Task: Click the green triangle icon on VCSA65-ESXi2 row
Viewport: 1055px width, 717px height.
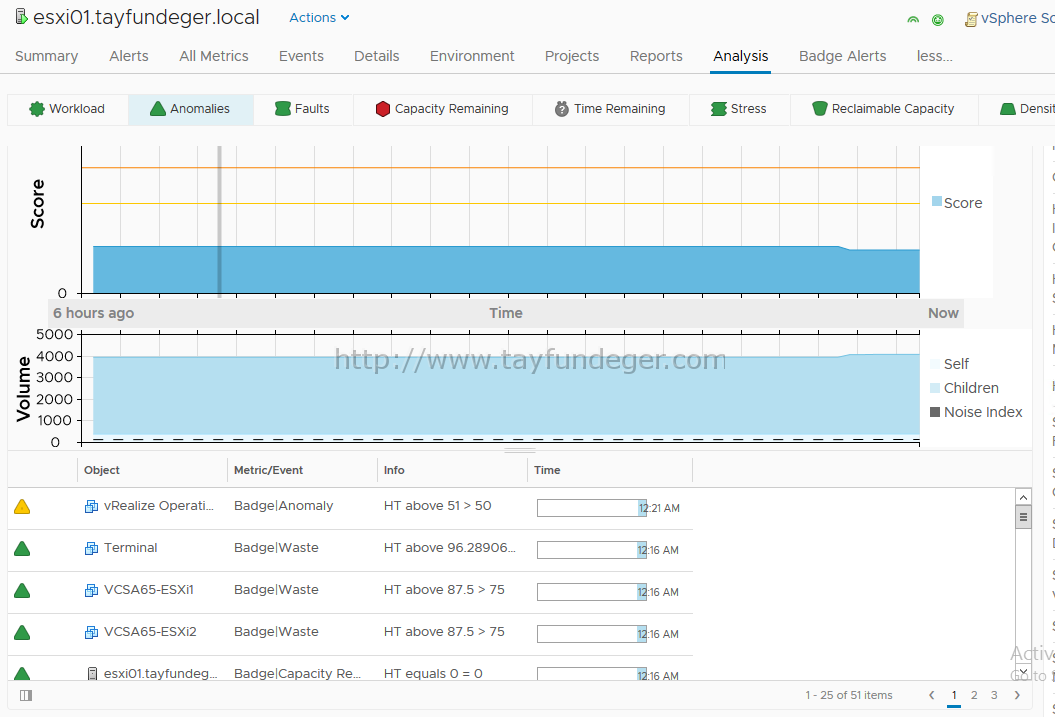Action: 22,633
